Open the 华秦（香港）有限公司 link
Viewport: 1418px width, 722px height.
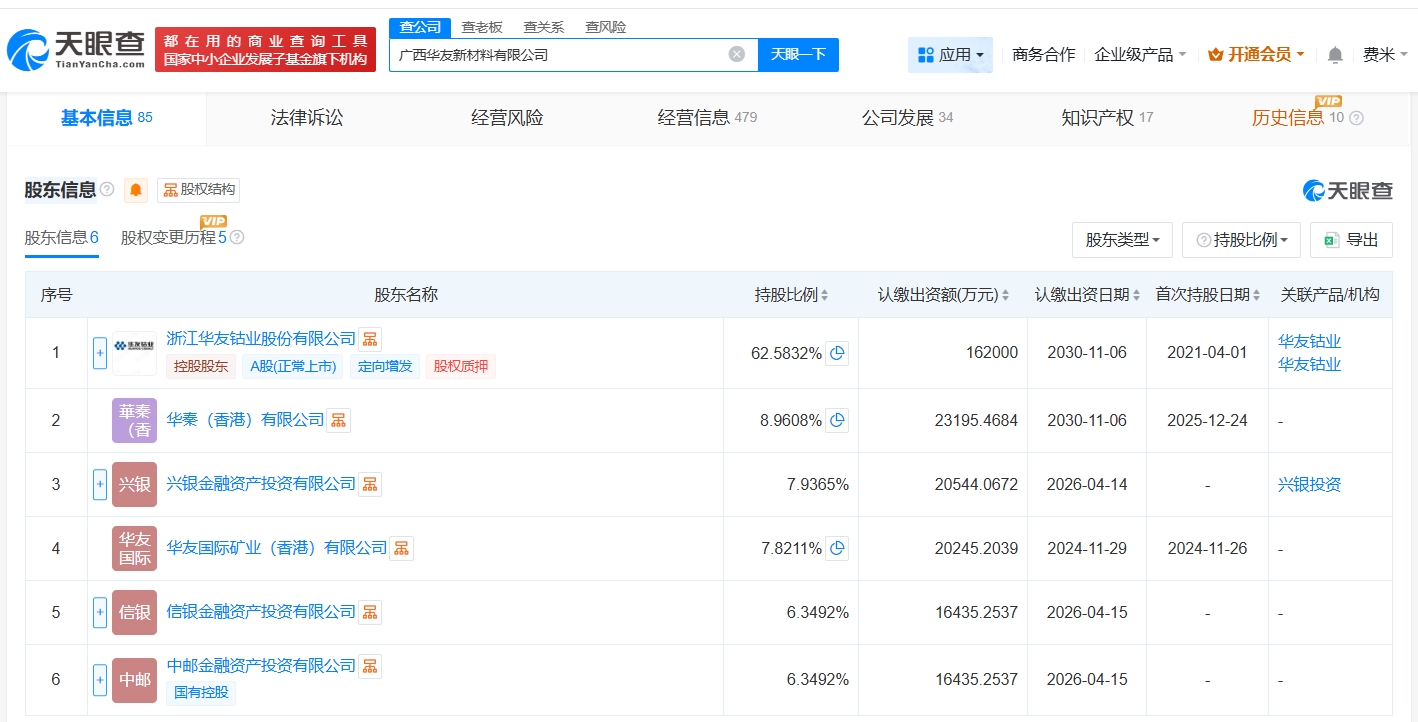point(246,420)
